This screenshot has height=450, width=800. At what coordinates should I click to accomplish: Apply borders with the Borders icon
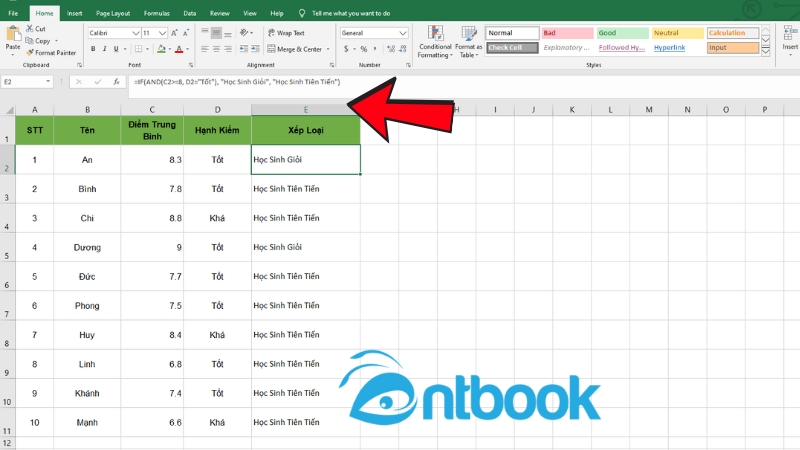pos(138,49)
